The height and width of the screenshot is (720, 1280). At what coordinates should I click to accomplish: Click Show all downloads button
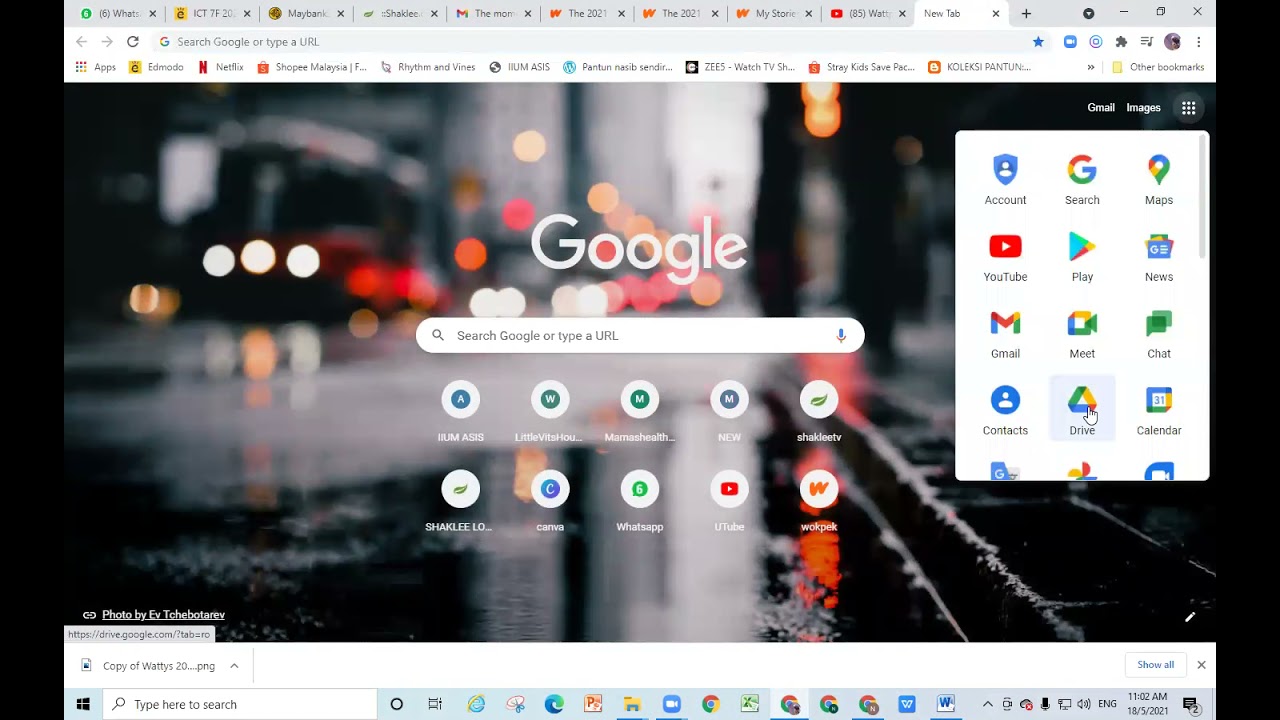click(1155, 665)
